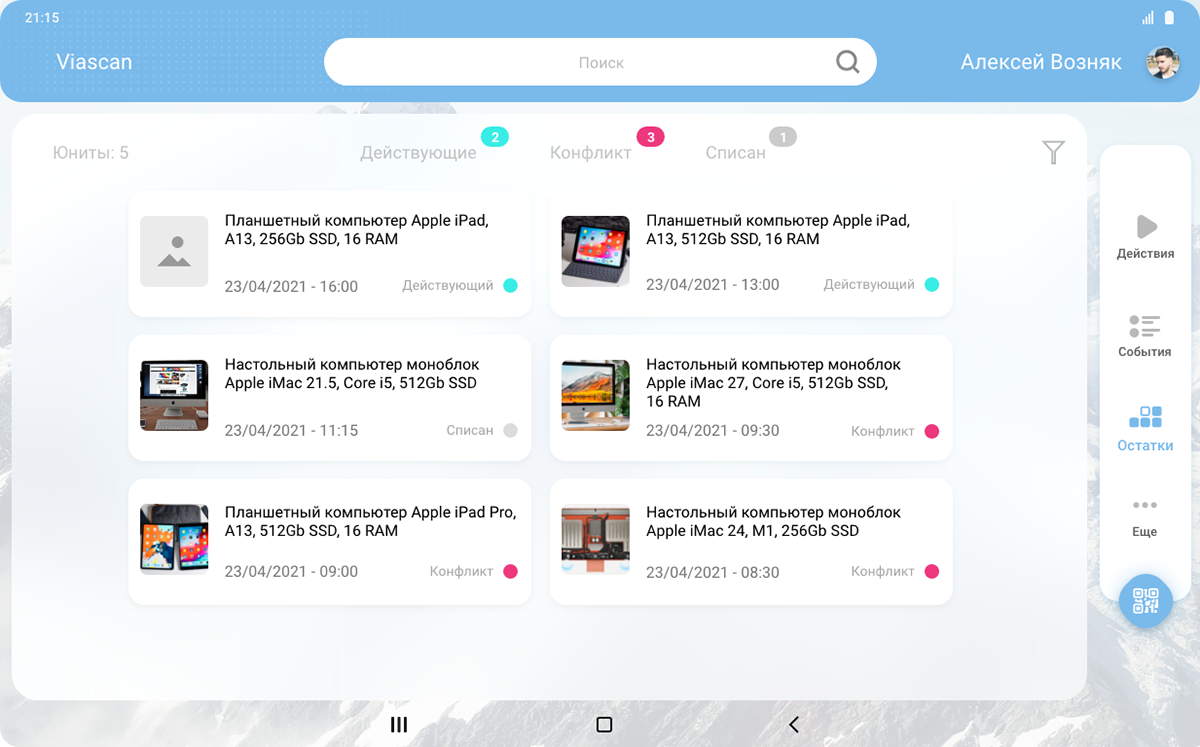Click placeholder image of iPad 256Gb card
The image size is (1200, 747).
pyautogui.click(x=174, y=252)
